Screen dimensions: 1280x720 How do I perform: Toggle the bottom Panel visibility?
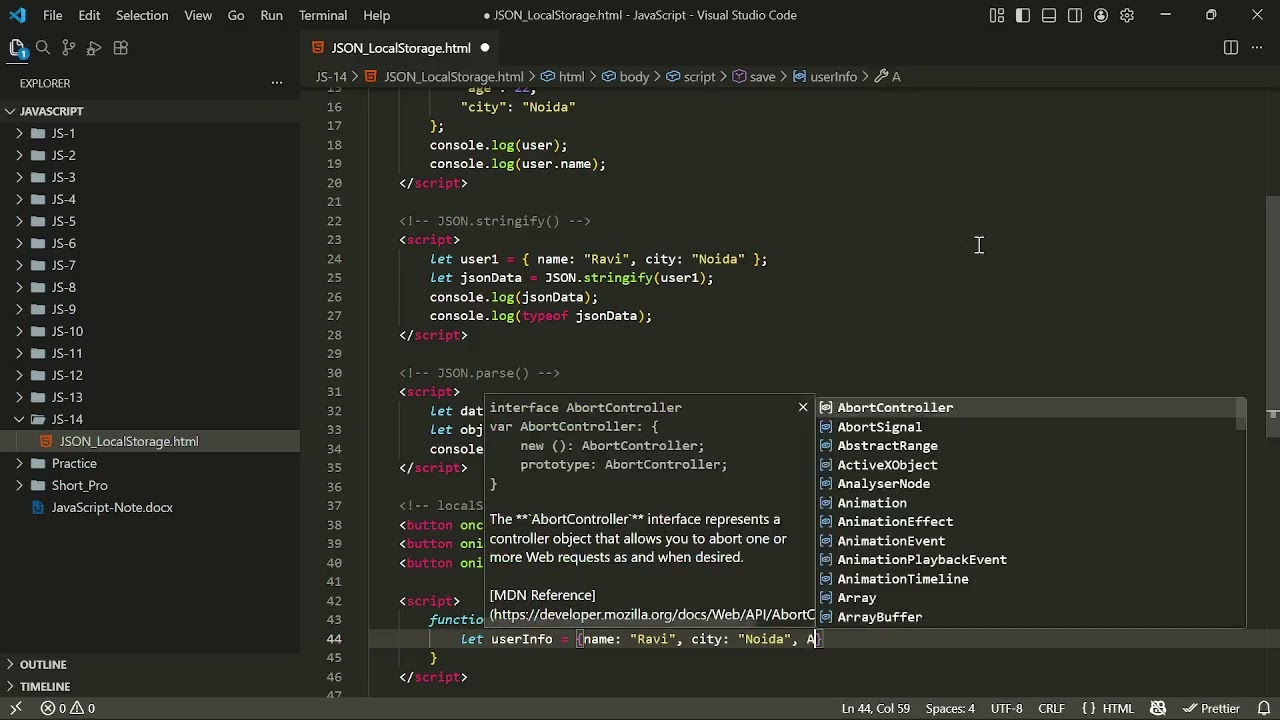pyautogui.click(x=1049, y=15)
